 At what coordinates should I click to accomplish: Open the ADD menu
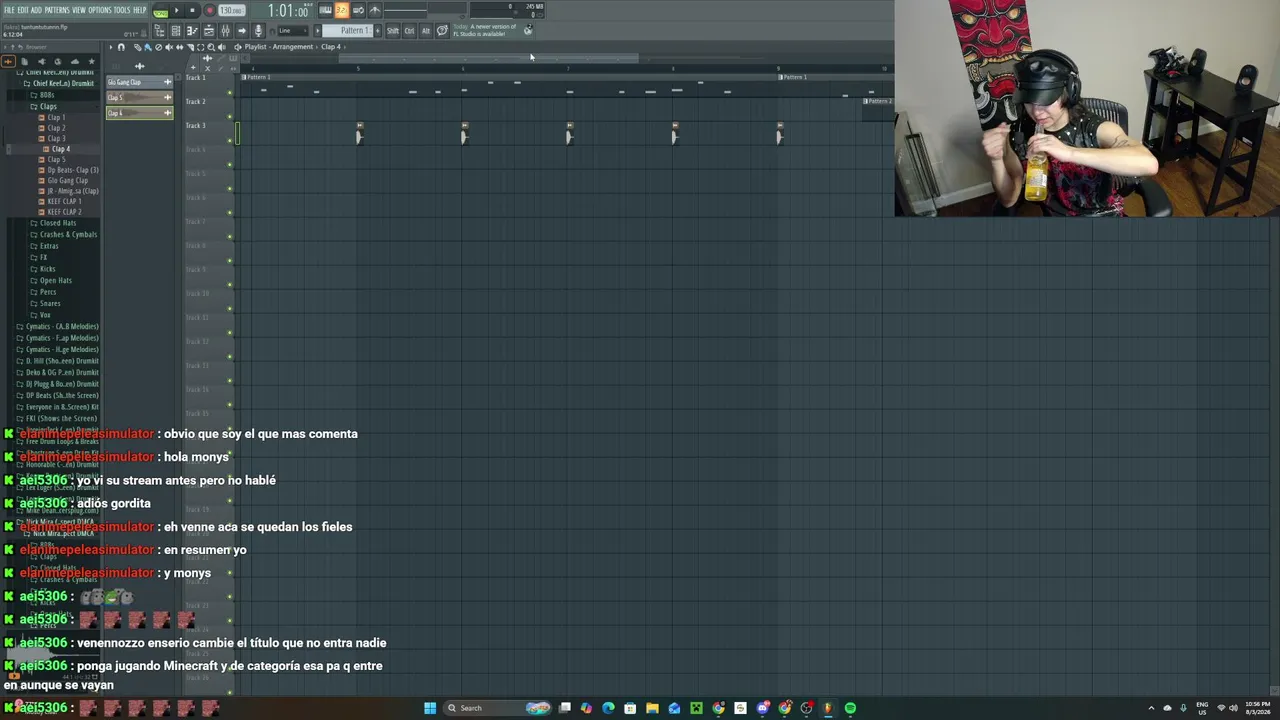click(36, 10)
